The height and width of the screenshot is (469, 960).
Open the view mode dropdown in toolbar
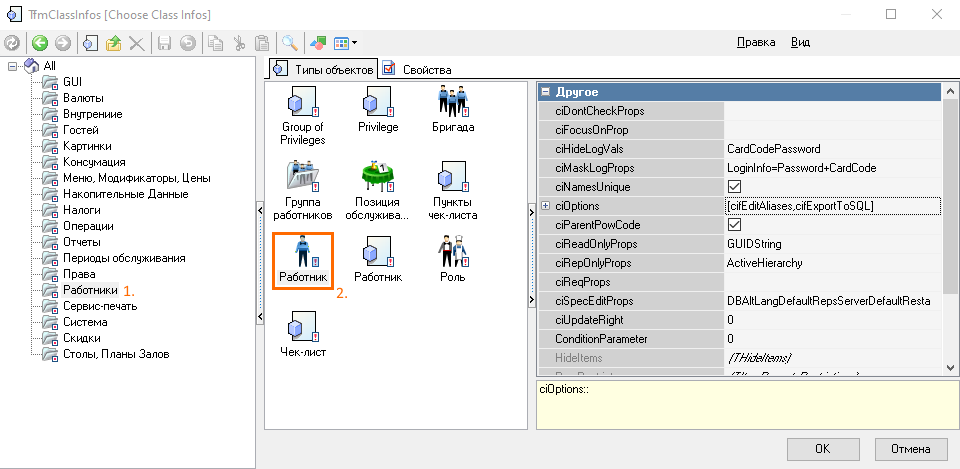[346, 43]
